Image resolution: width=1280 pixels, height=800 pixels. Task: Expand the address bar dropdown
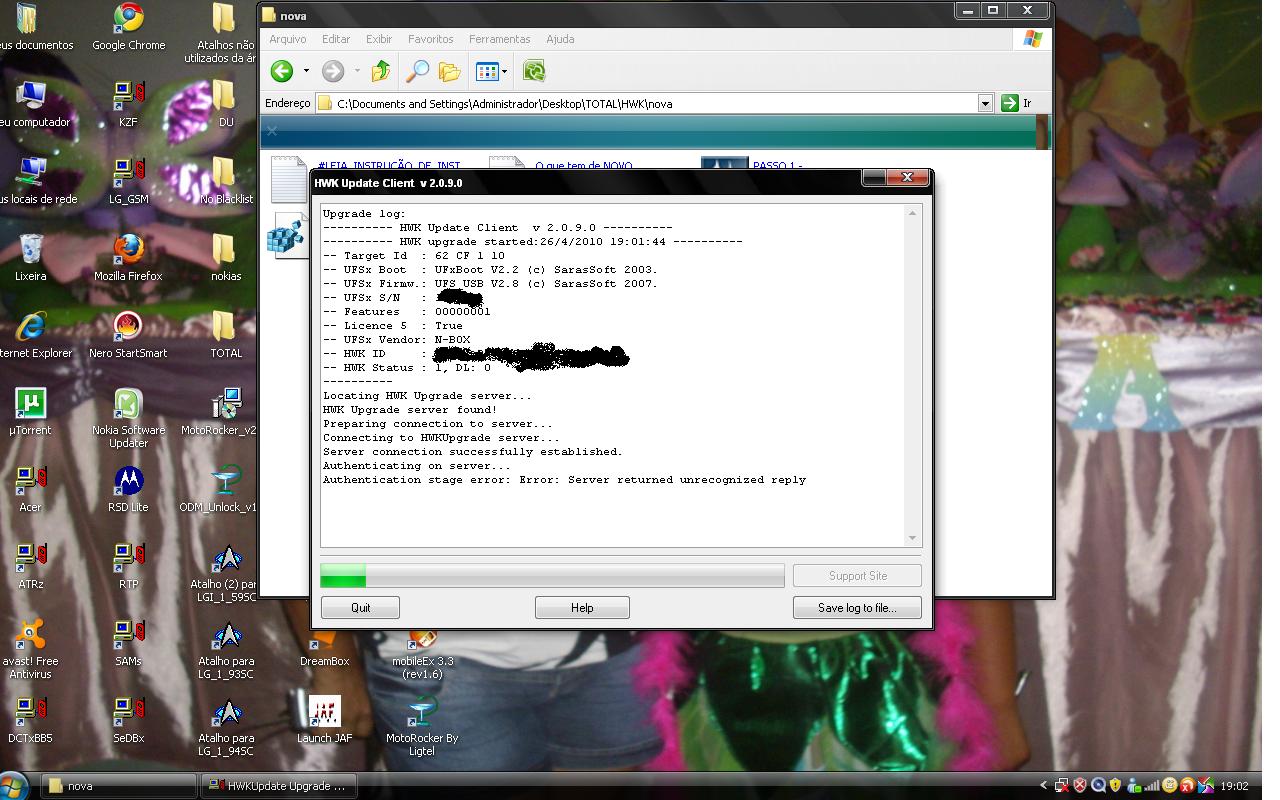[985, 103]
